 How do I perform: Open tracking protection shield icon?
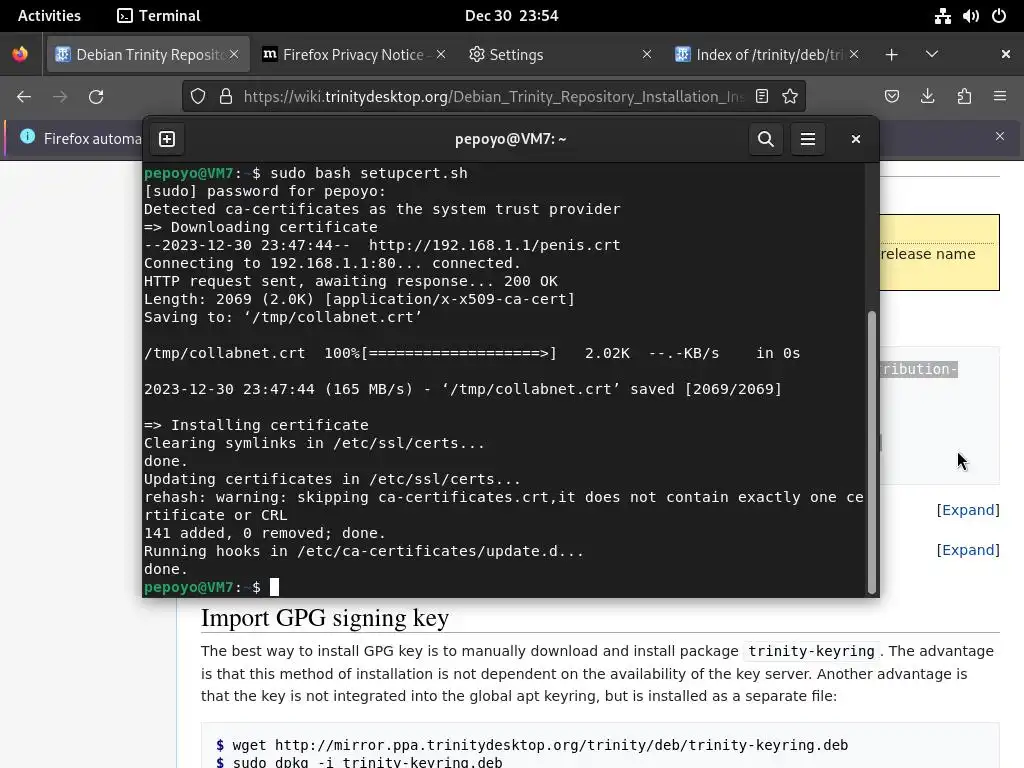point(198,97)
